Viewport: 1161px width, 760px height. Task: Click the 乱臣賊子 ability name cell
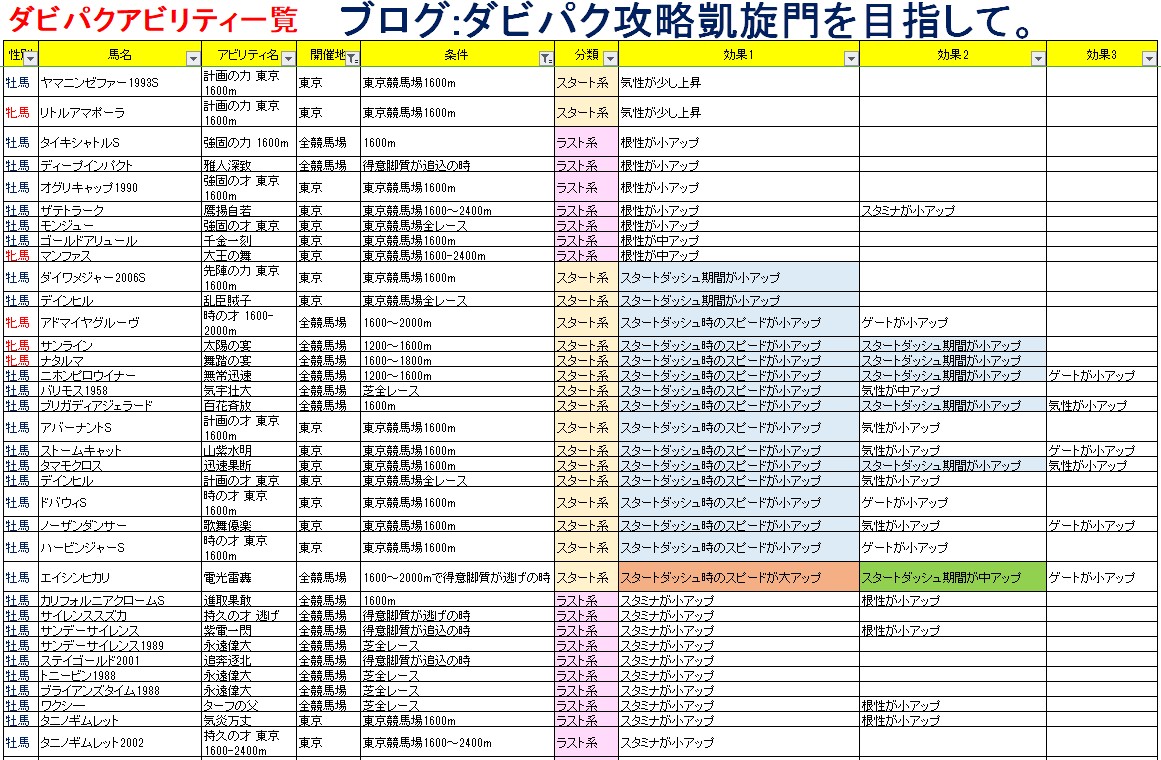tap(249, 300)
